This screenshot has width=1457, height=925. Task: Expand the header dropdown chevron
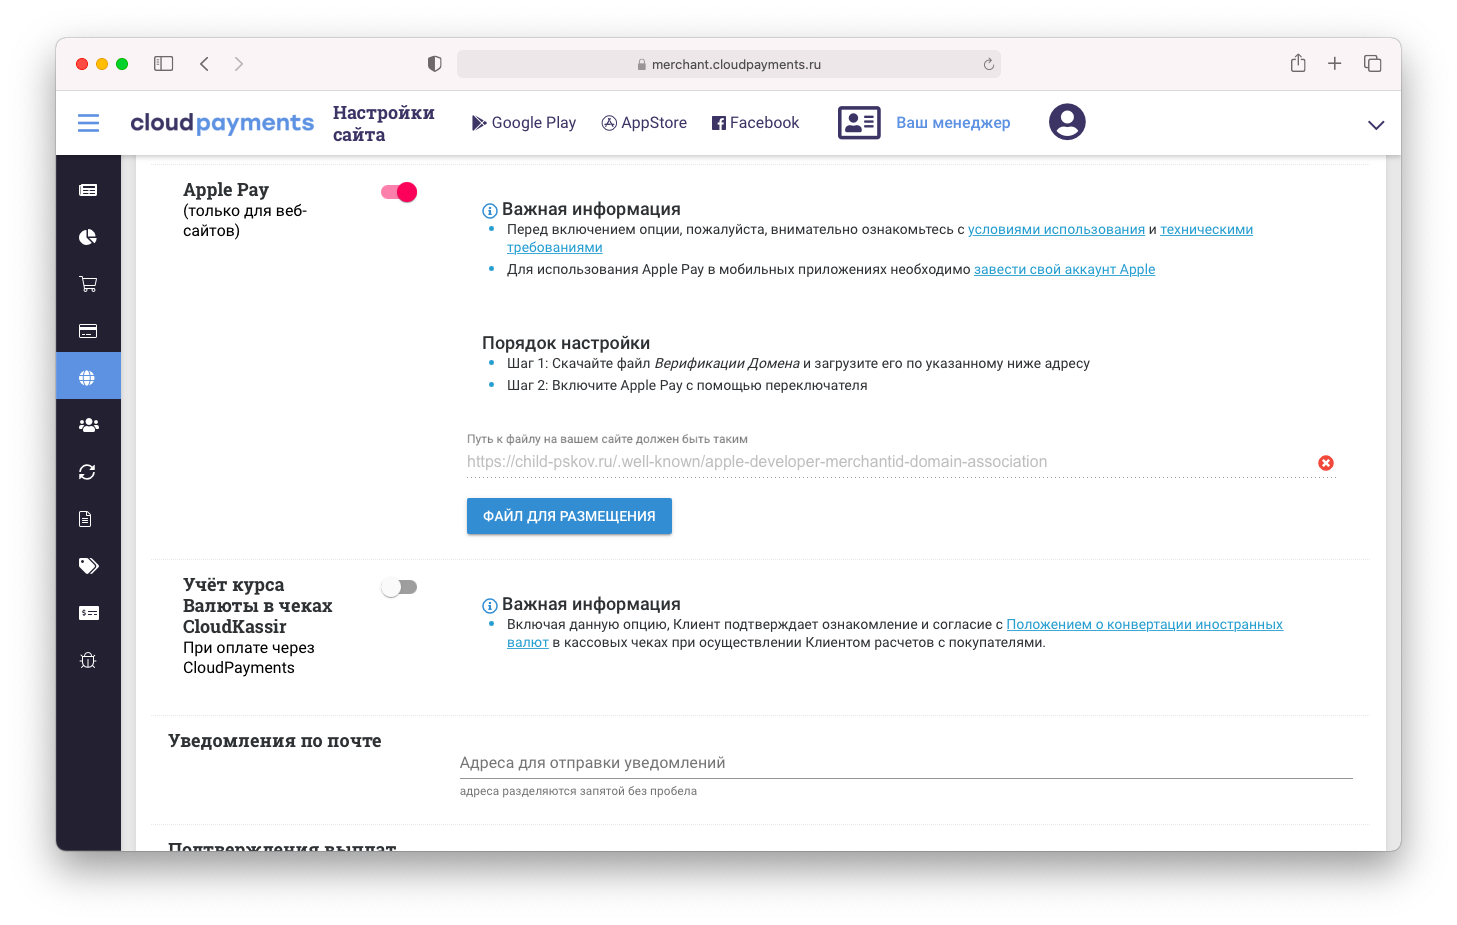click(1376, 125)
